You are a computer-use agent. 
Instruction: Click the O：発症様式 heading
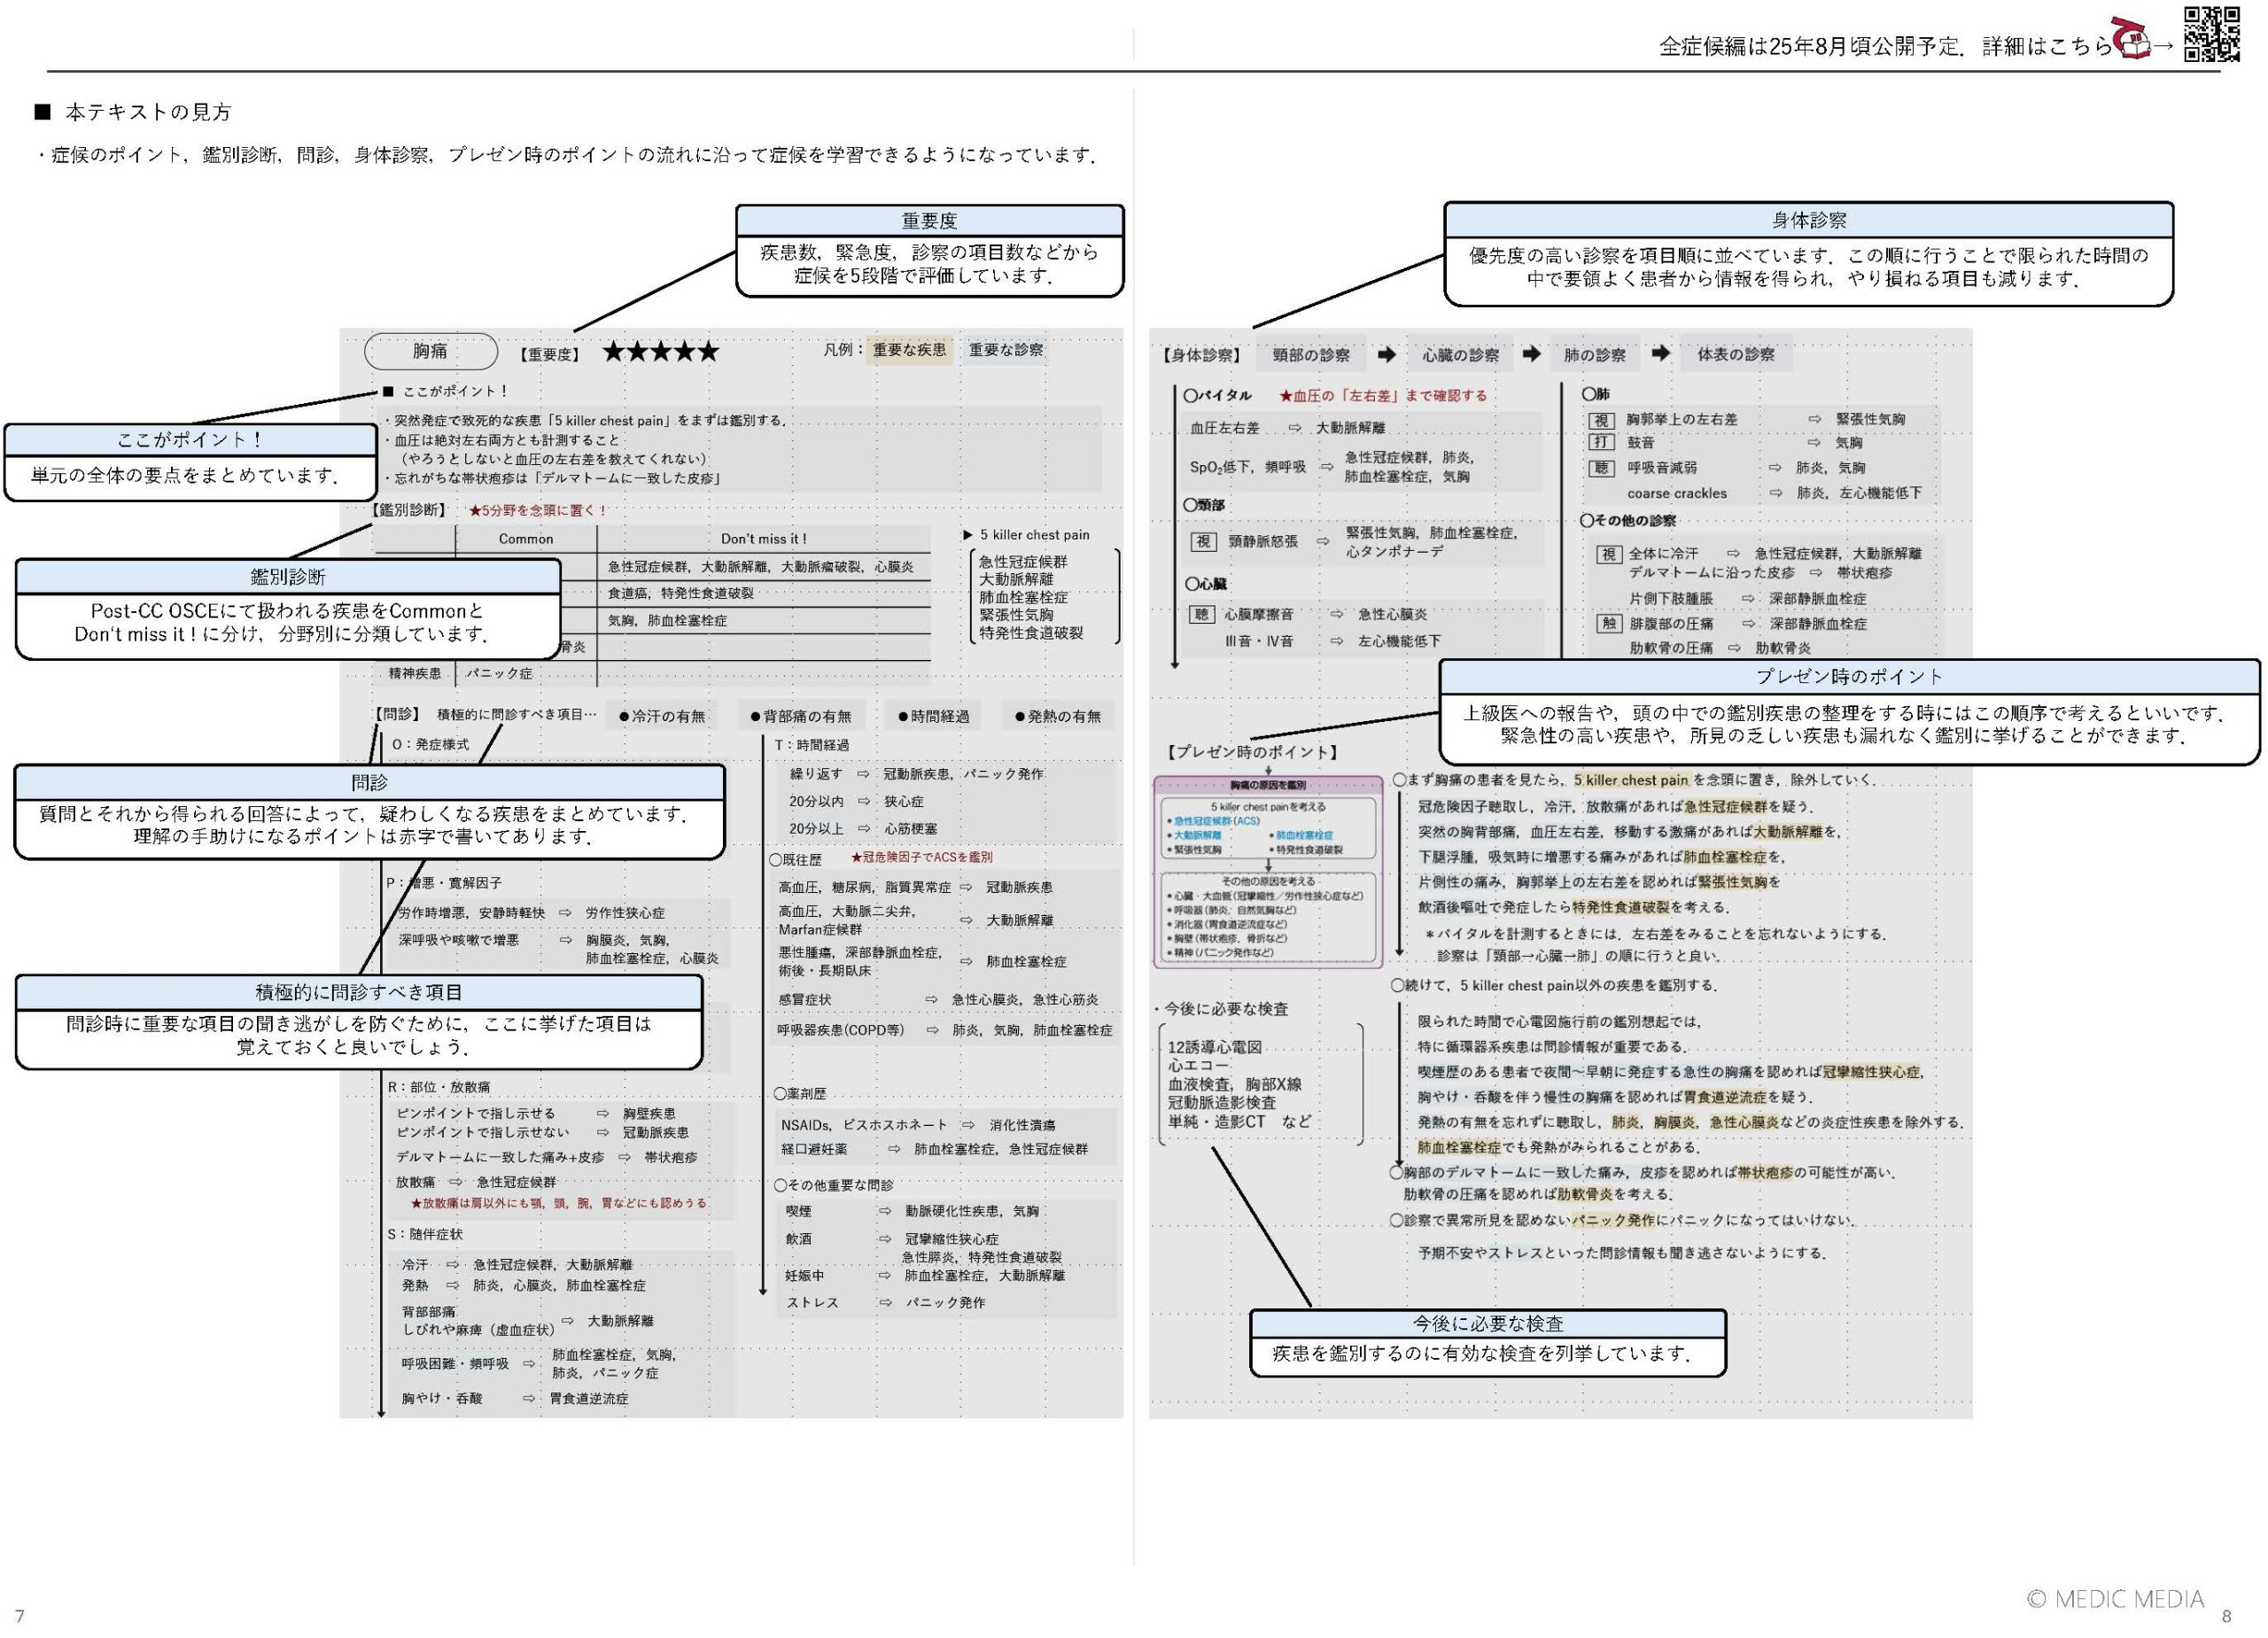pos(430,745)
